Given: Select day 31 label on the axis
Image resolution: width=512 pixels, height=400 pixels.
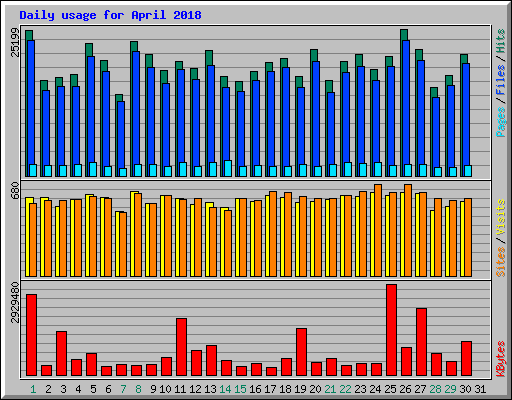Looking at the screenshot, I should 480,389.
